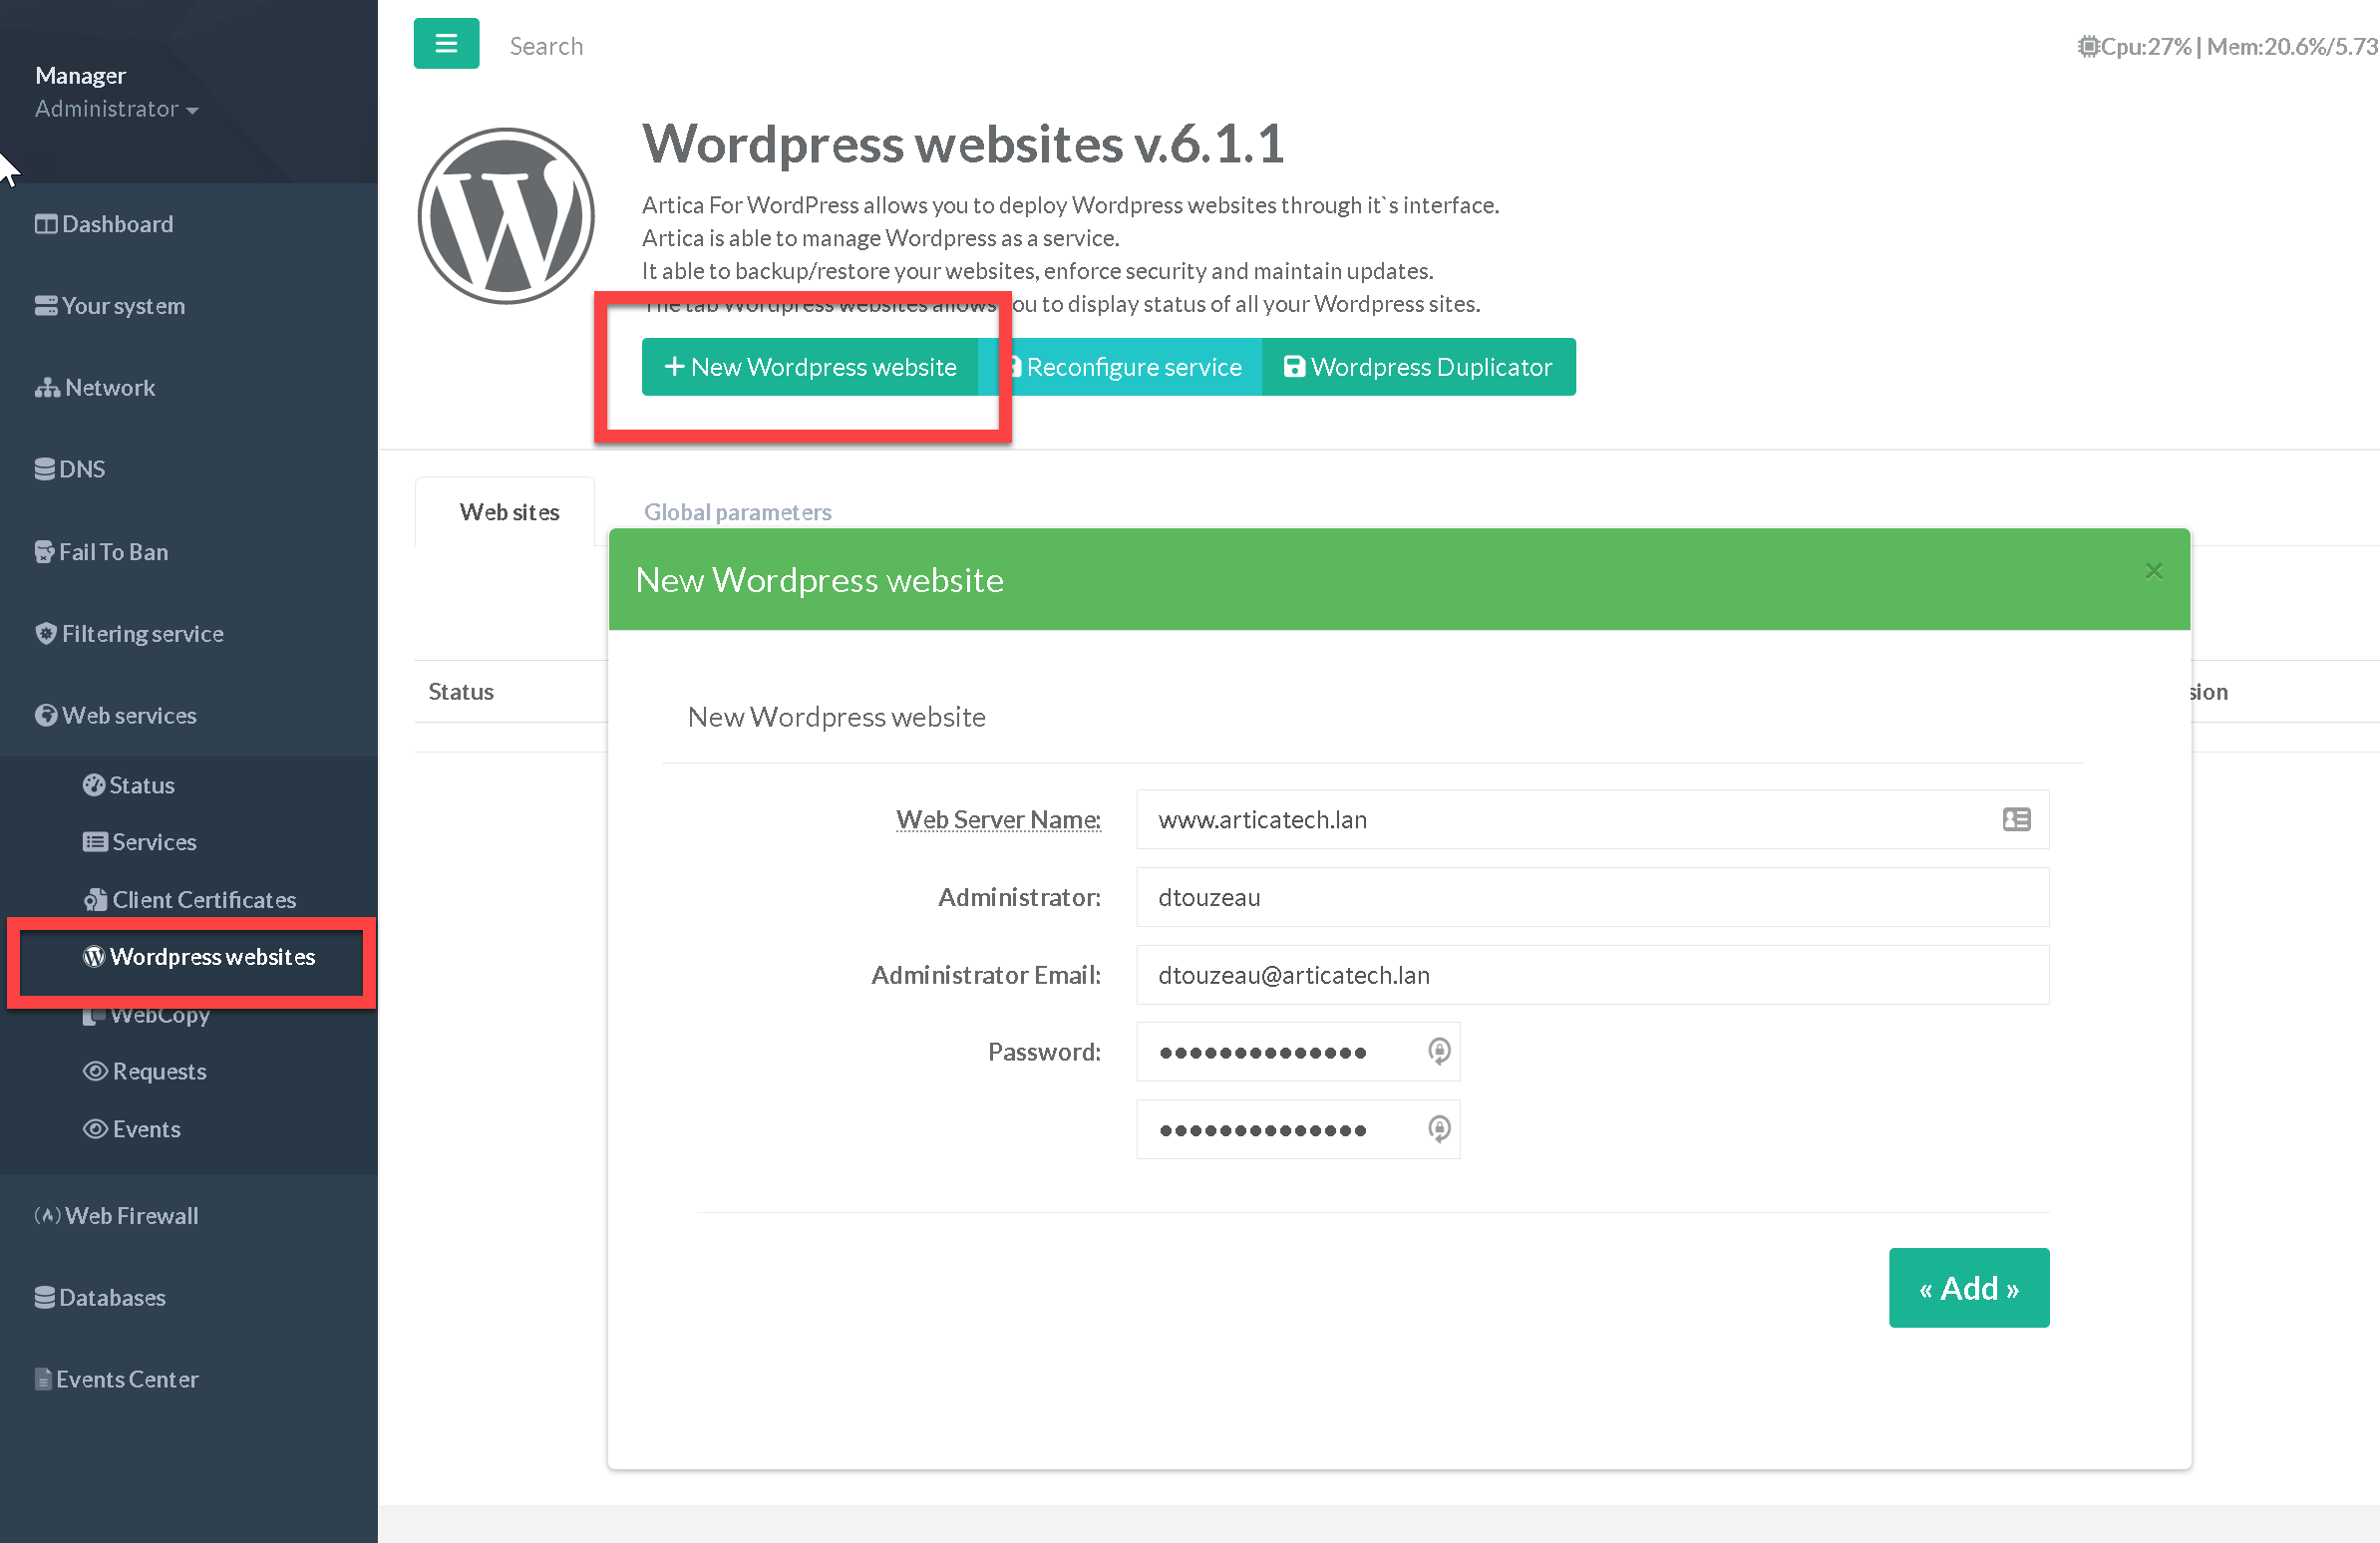Click the Reconfigure service button
This screenshot has width=2380, height=1543.
pyautogui.click(x=1130, y=367)
